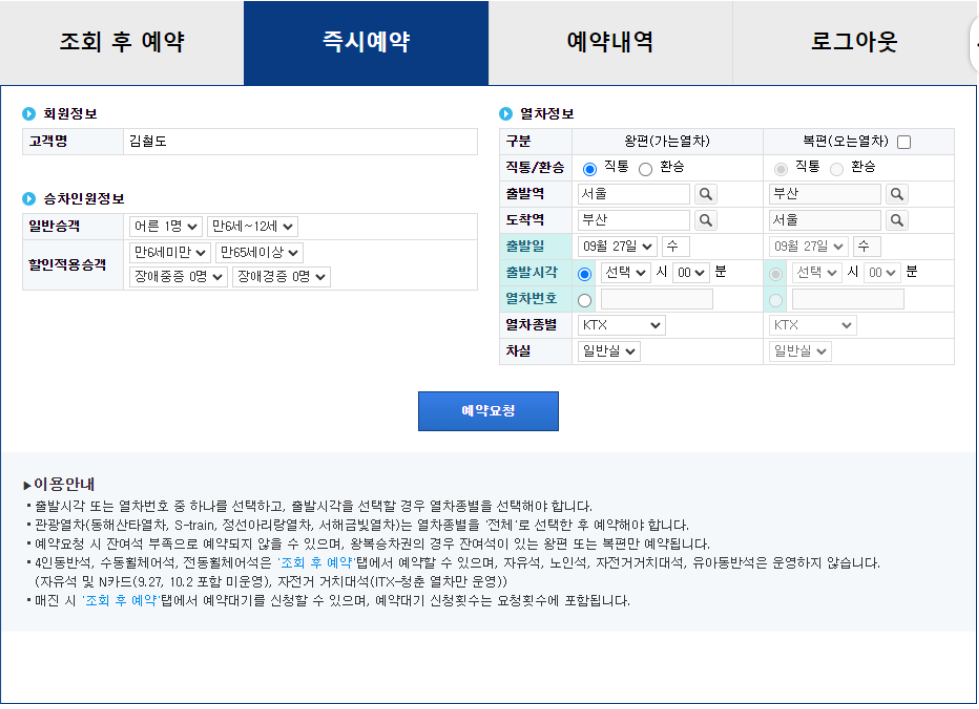
Task: Choose 출발시각 radio for outbound train
Action: coord(585,274)
